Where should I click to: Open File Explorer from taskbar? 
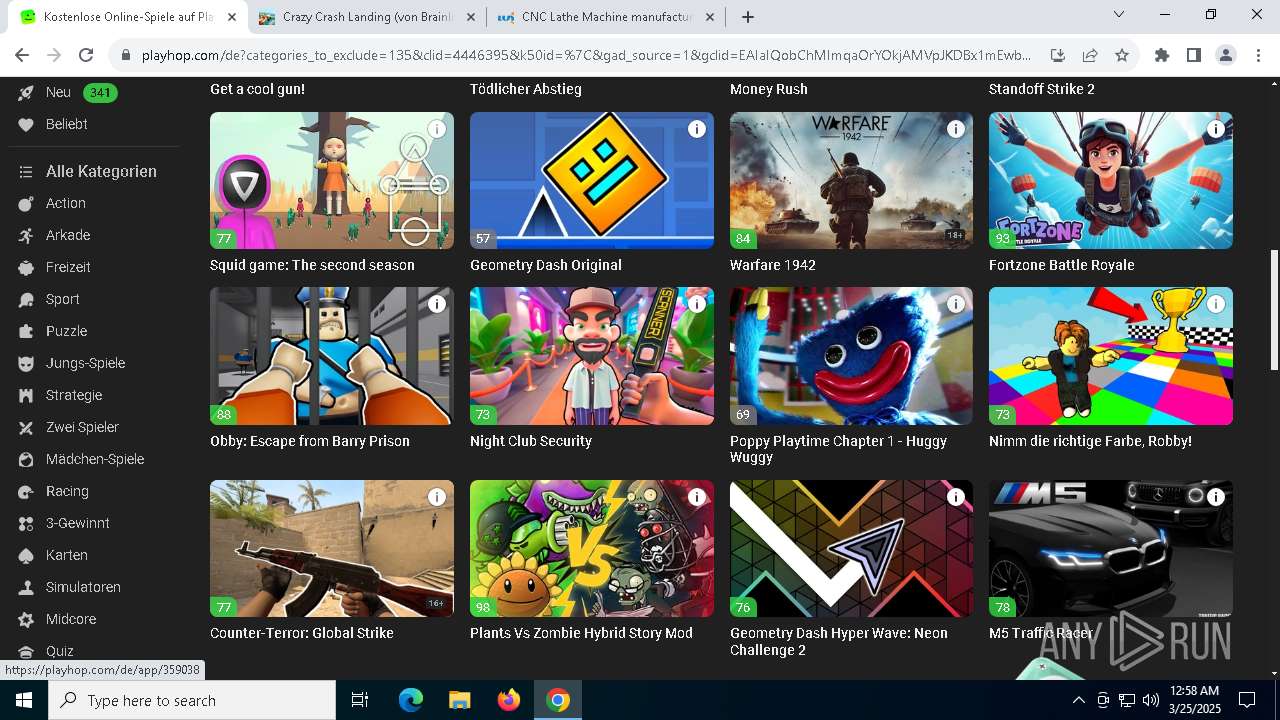[x=460, y=700]
